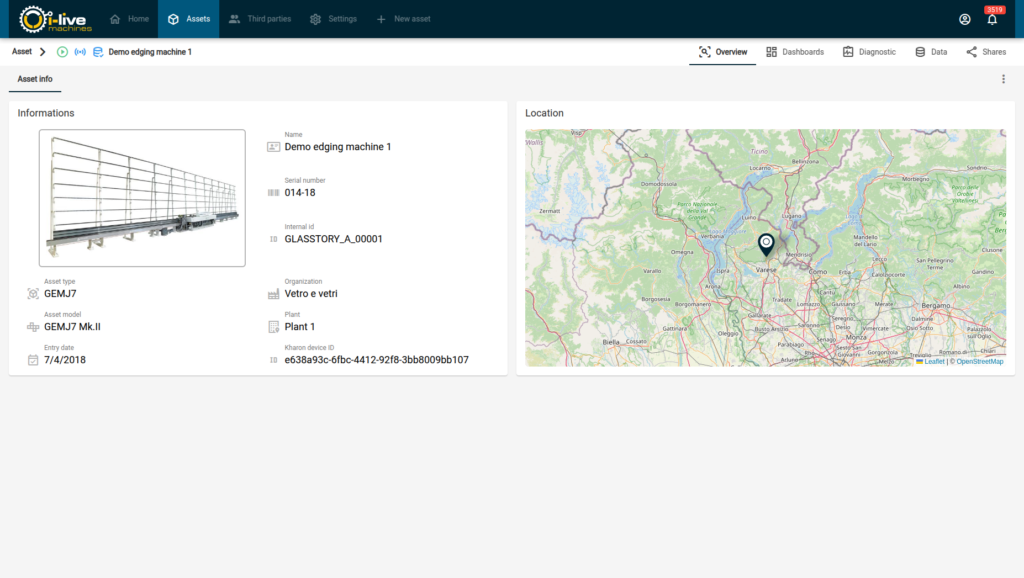Expand the Asset breadcrumb chevron
The width and height of the screenshot is (1024, 578).
tap(43, 52)
